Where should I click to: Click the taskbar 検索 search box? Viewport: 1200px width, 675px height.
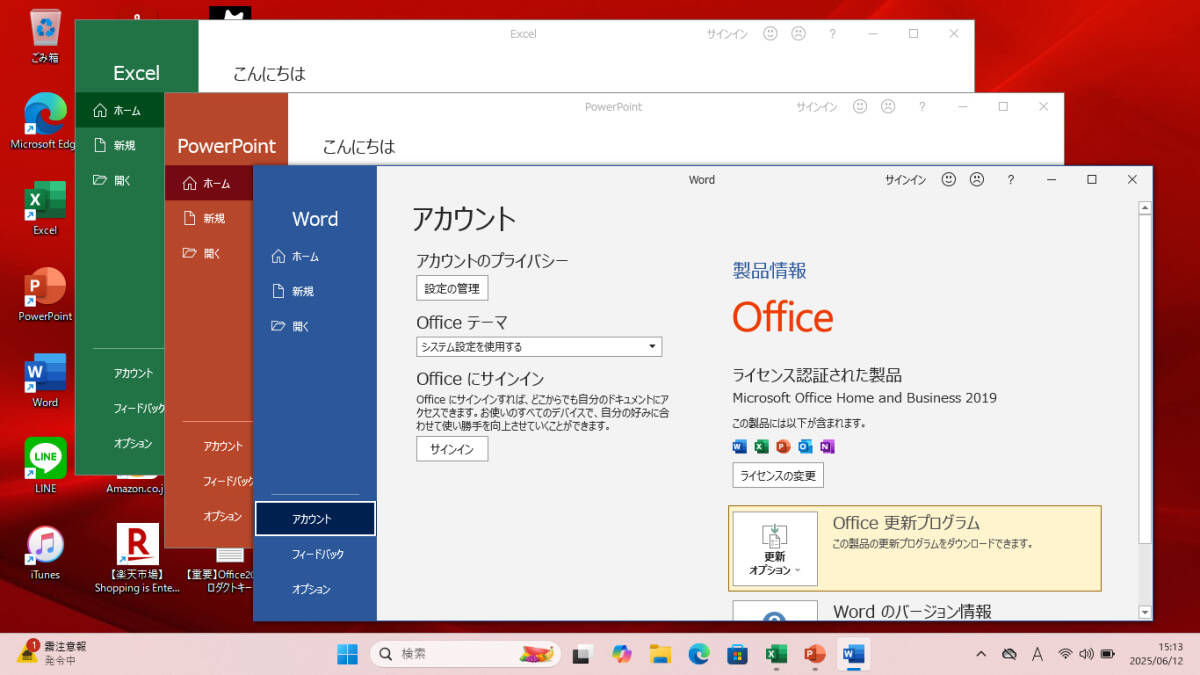[464, 654]
